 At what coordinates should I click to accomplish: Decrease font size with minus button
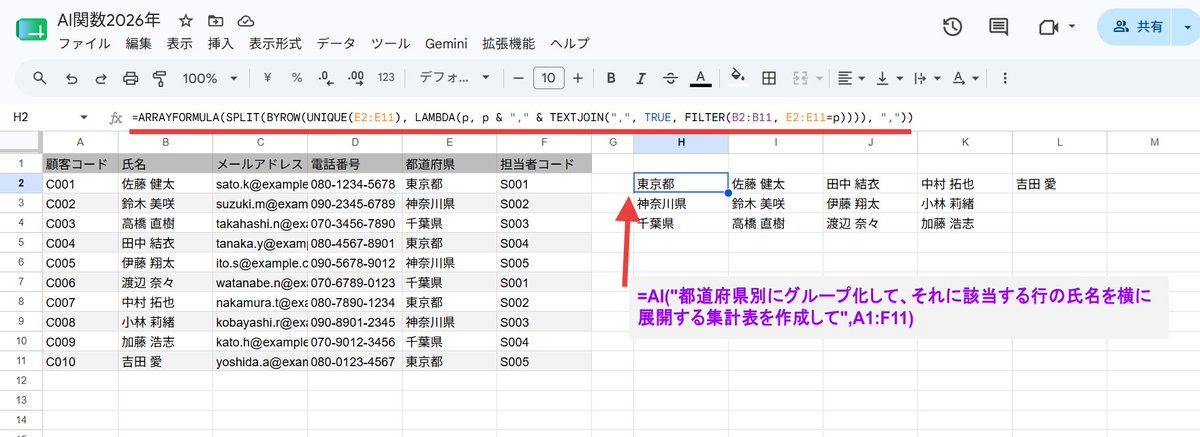[518, 78]
